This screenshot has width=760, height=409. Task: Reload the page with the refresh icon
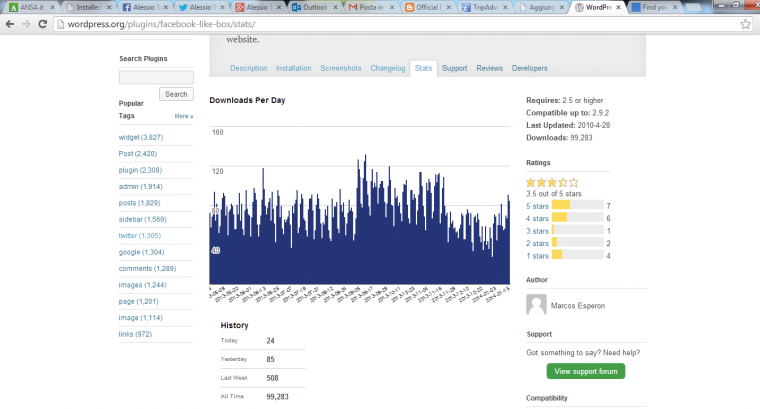coord(43,24)
